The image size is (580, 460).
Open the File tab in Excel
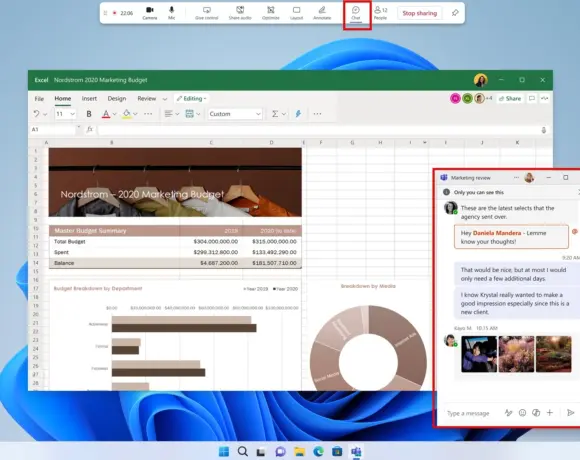pyautogui.click(x=39, y=99)
